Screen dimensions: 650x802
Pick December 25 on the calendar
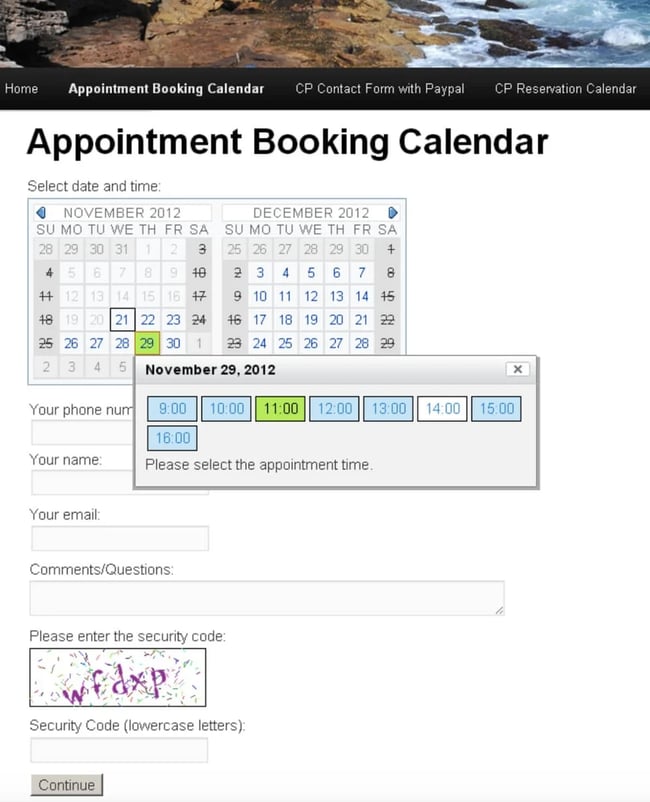[286, 343]
